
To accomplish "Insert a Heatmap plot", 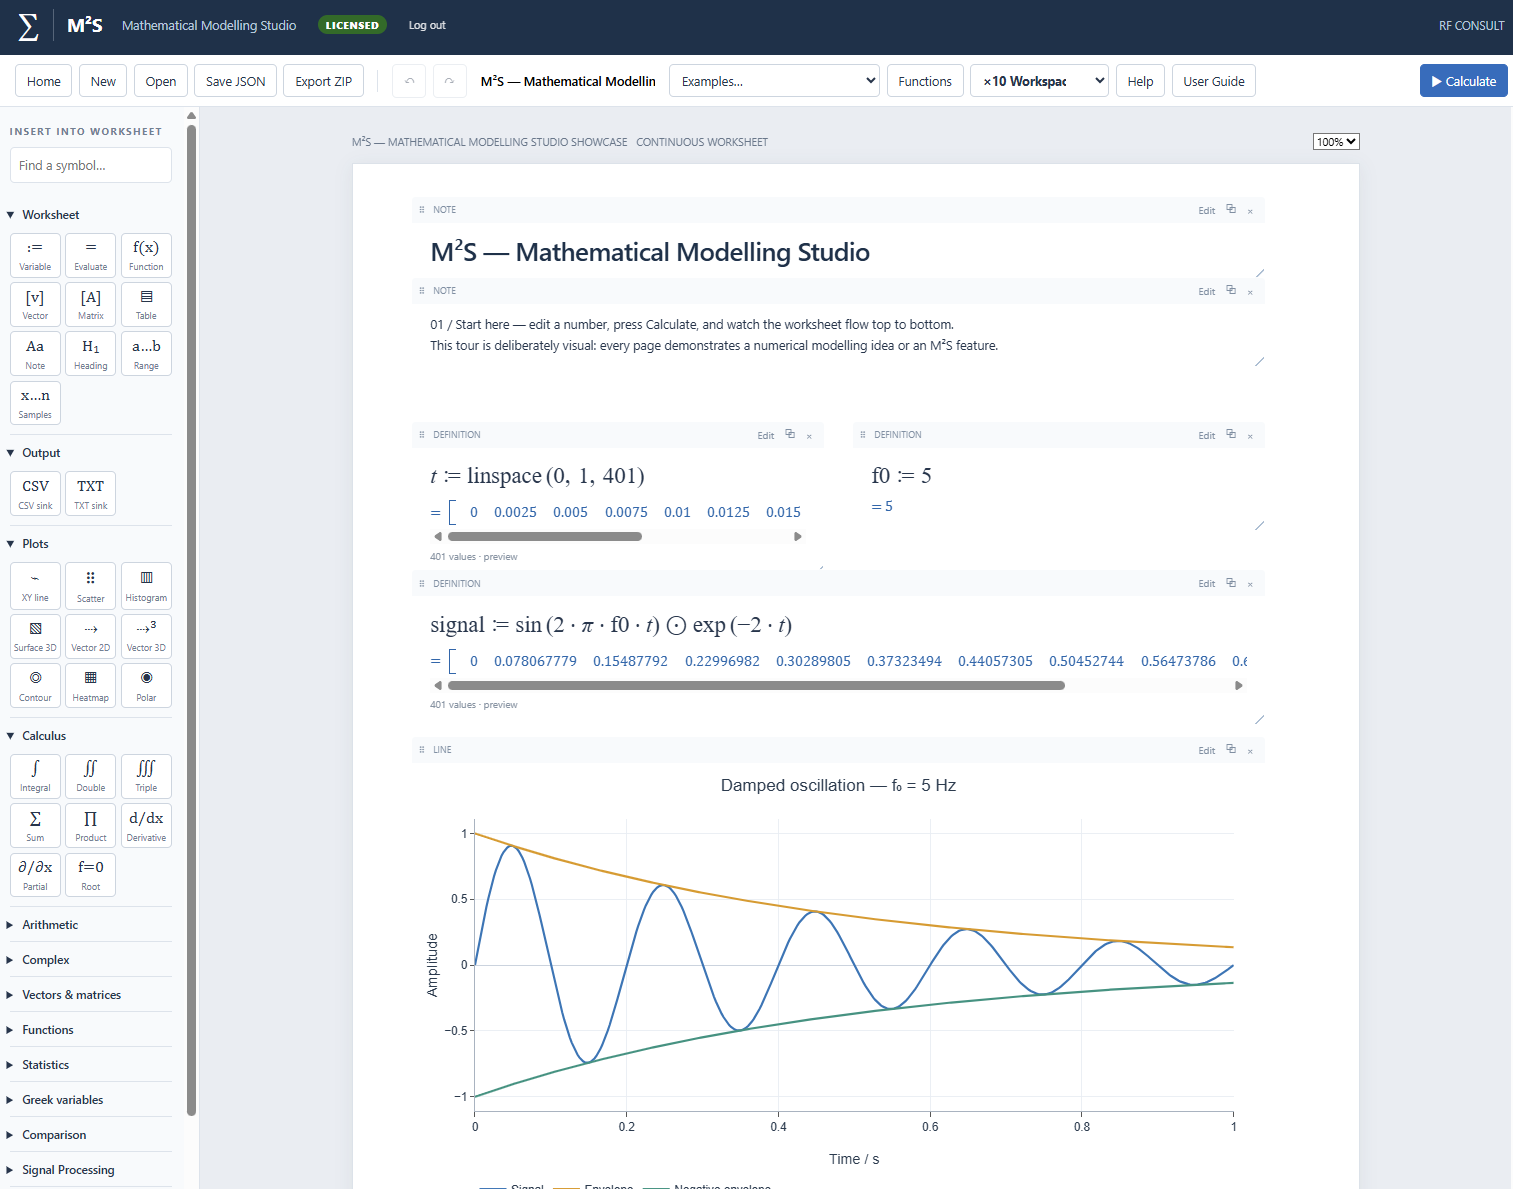I will click(90, 685).
